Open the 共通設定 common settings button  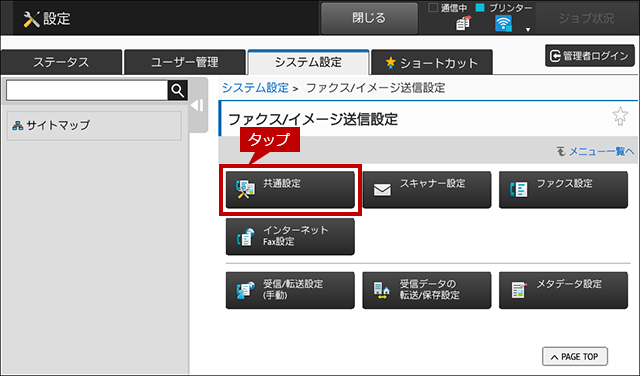pos(290,190)
